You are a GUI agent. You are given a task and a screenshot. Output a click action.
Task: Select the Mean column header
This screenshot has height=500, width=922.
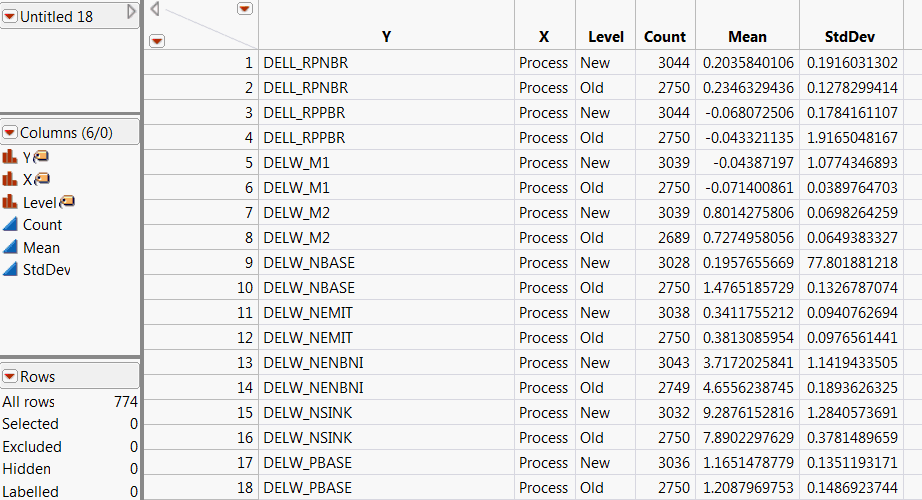[x=747, y=37]
